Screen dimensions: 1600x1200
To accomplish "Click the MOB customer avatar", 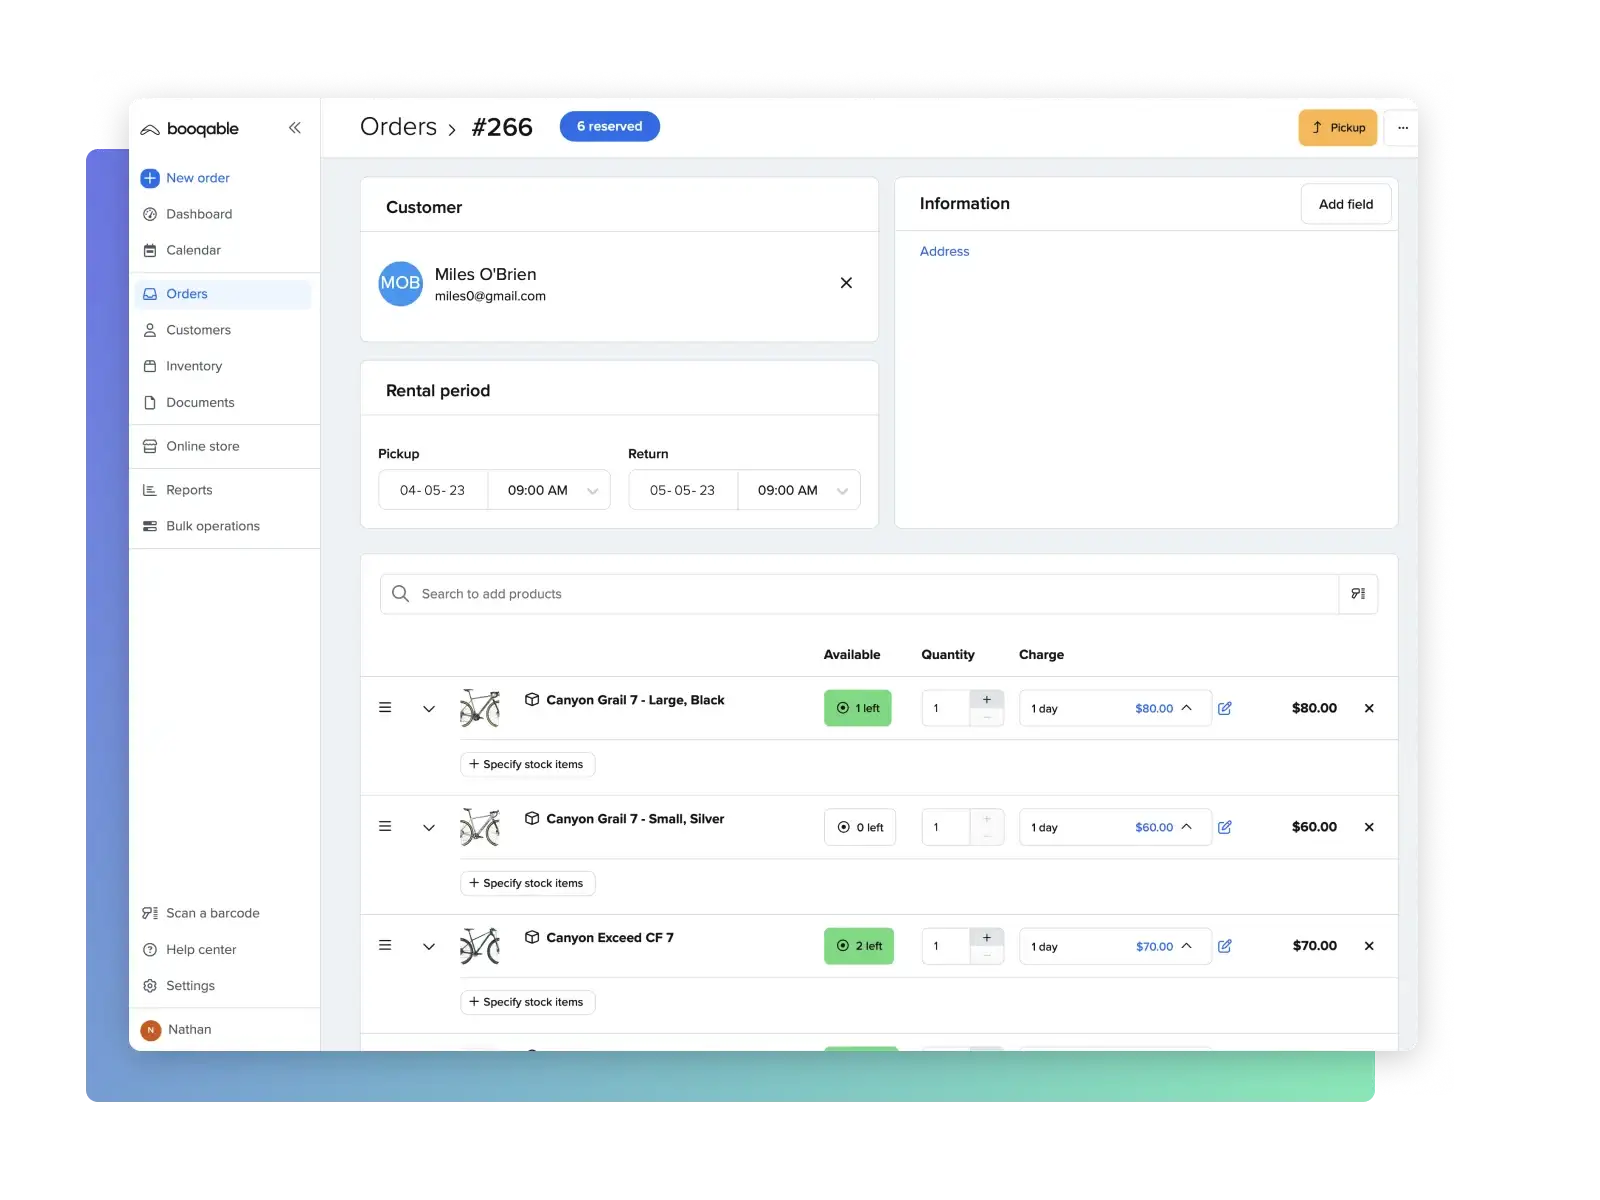I will pos(400,283).
